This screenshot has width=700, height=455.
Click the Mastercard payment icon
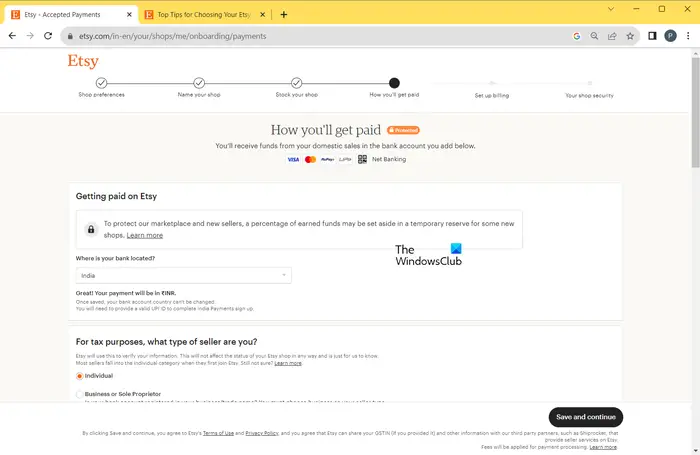310,159
